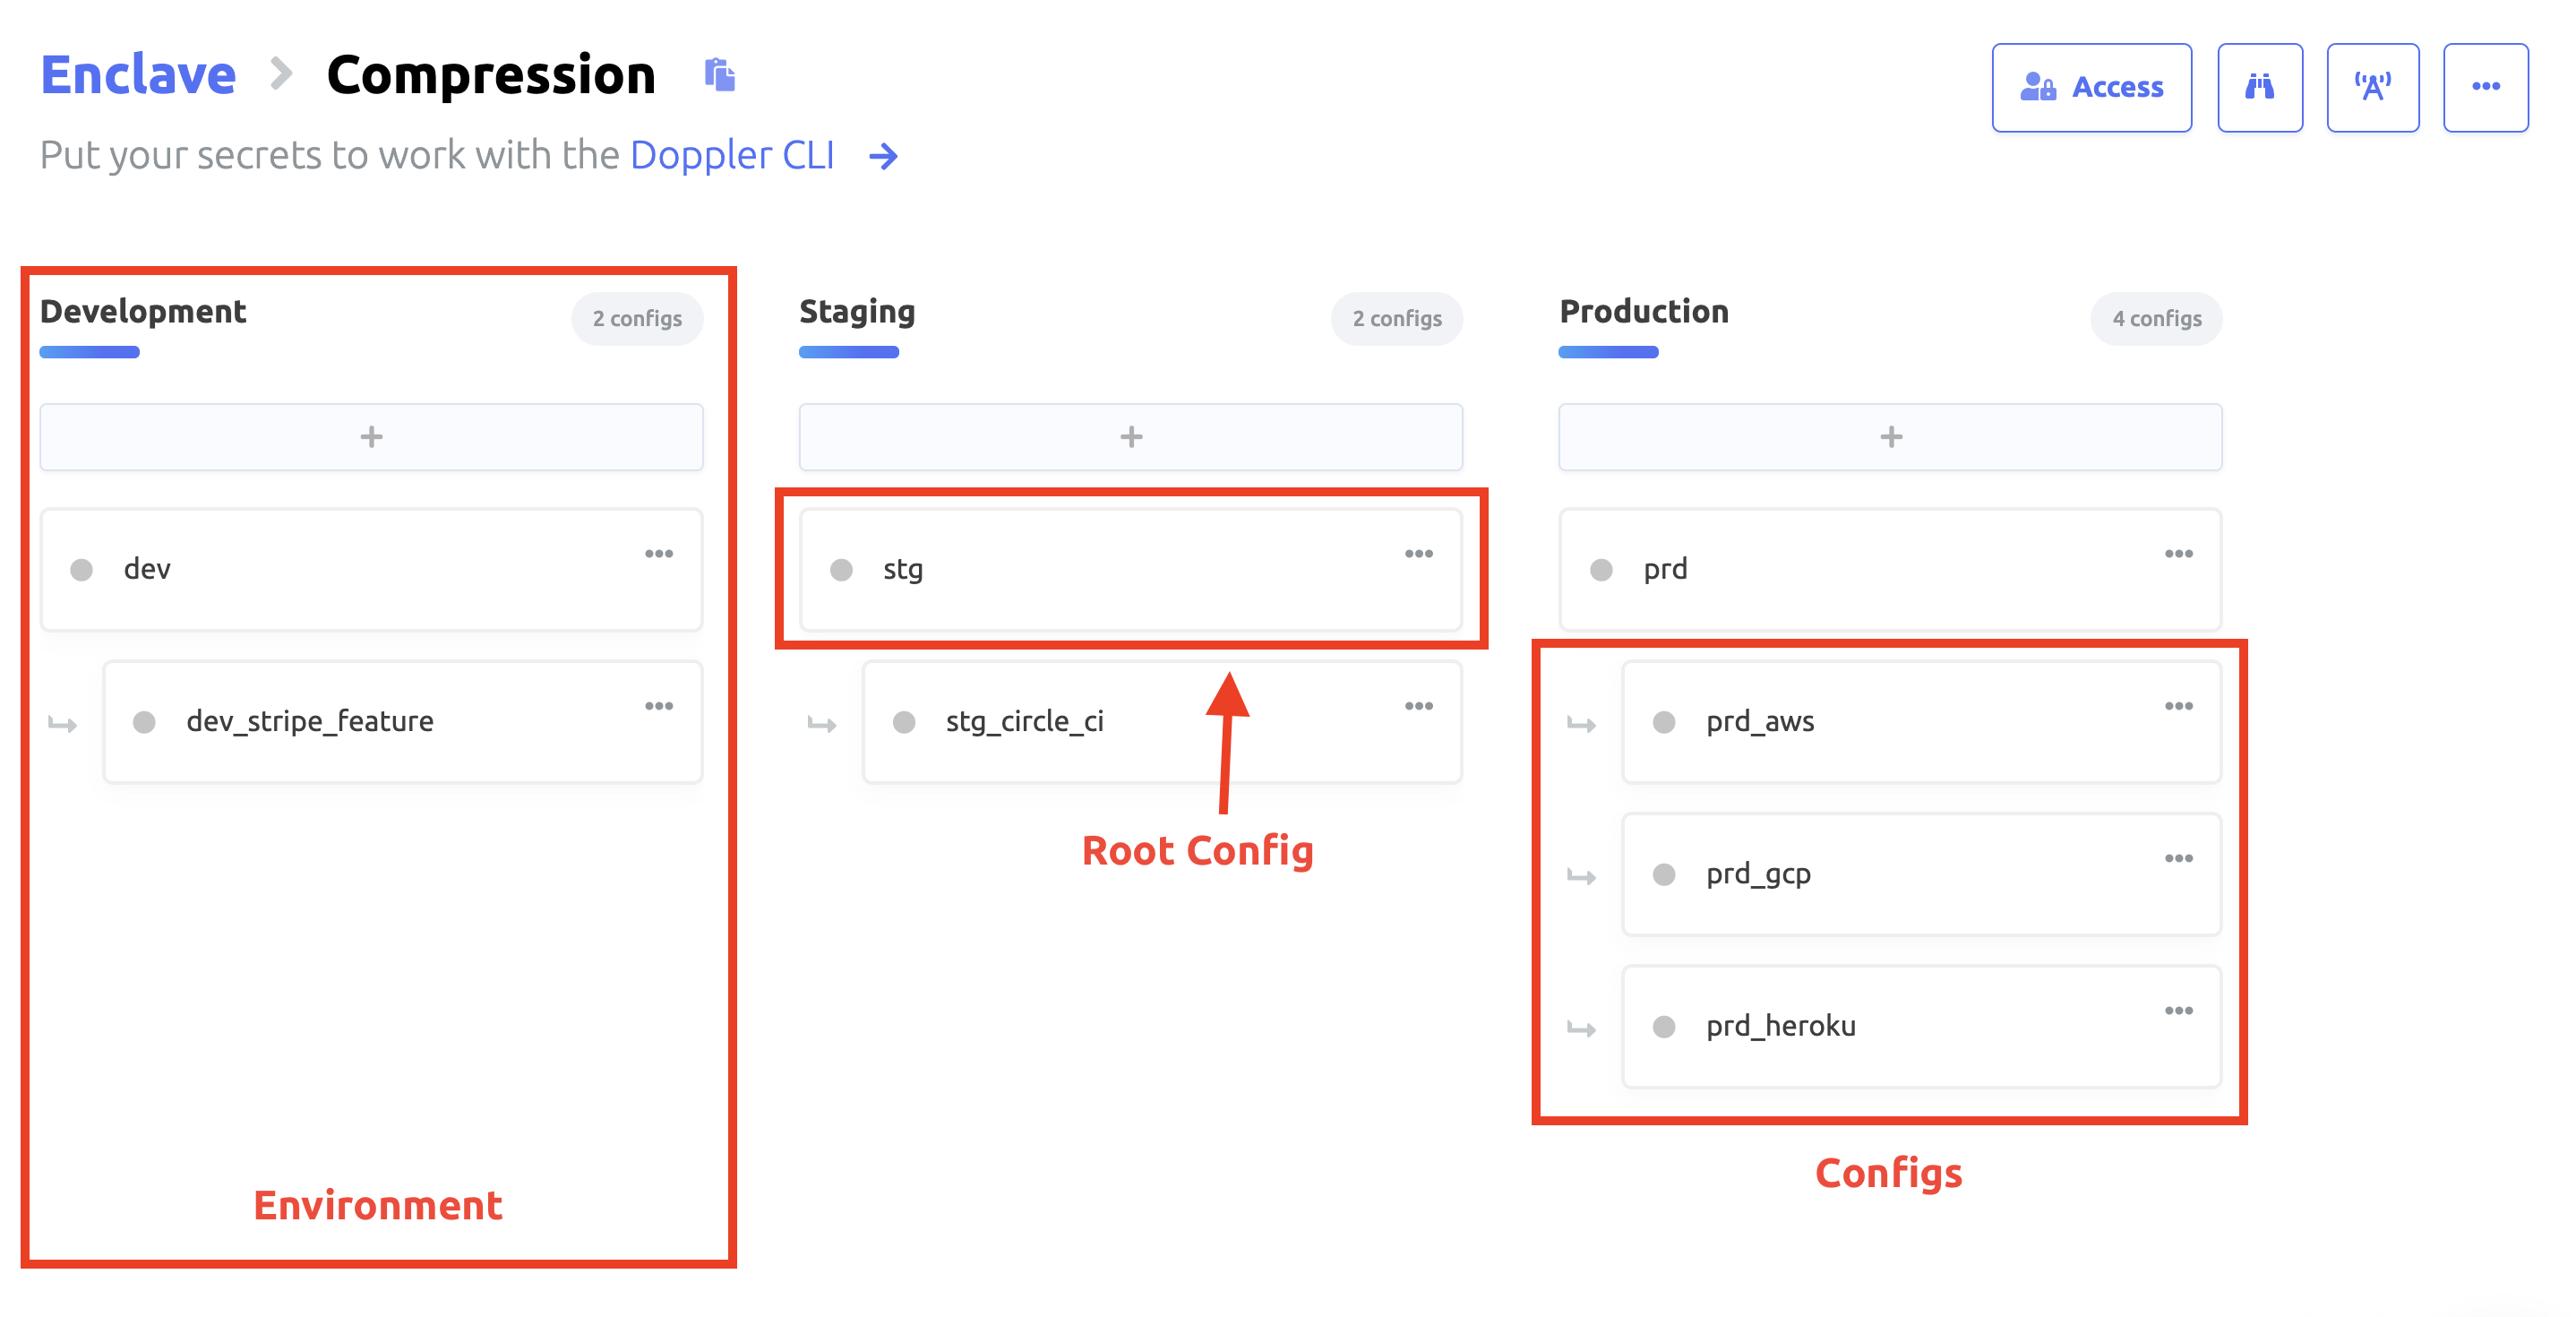The width and height of the screenshot is (2576, 1317).
Task: Add a config under Staging with plus
Action: [1130, 437]
